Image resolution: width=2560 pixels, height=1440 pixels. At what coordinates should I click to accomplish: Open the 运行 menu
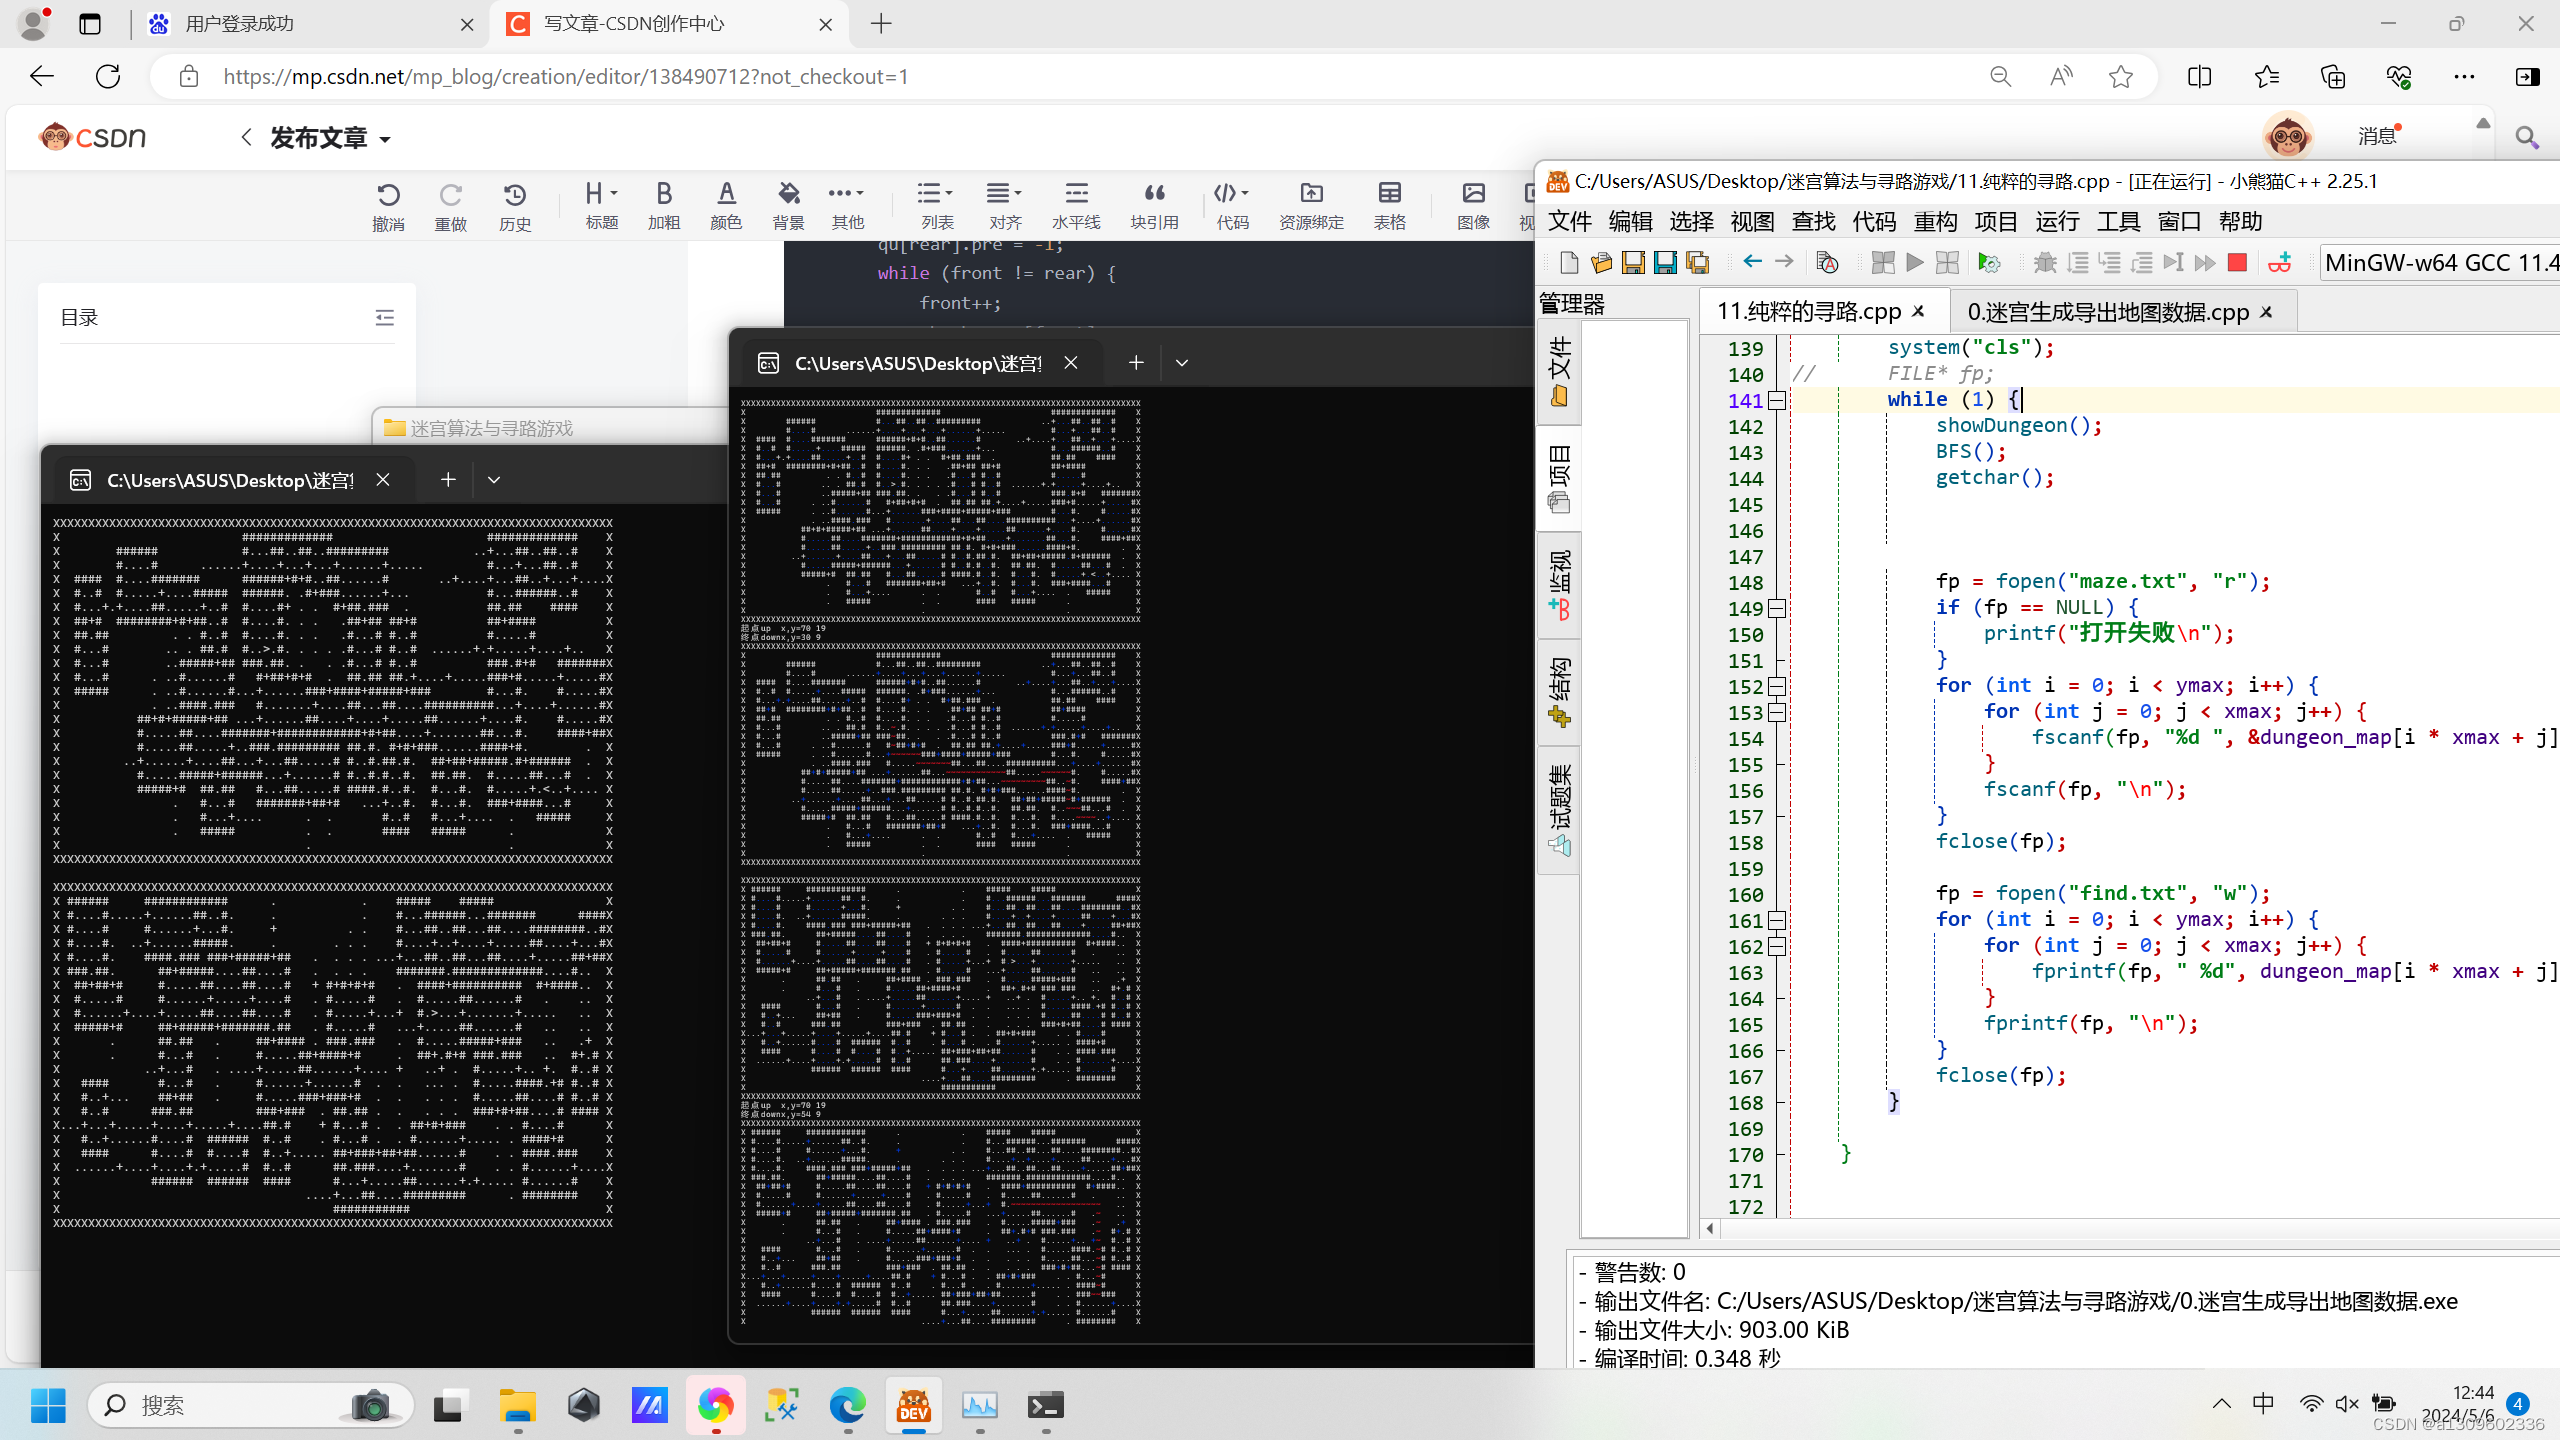pos(2056,221)
